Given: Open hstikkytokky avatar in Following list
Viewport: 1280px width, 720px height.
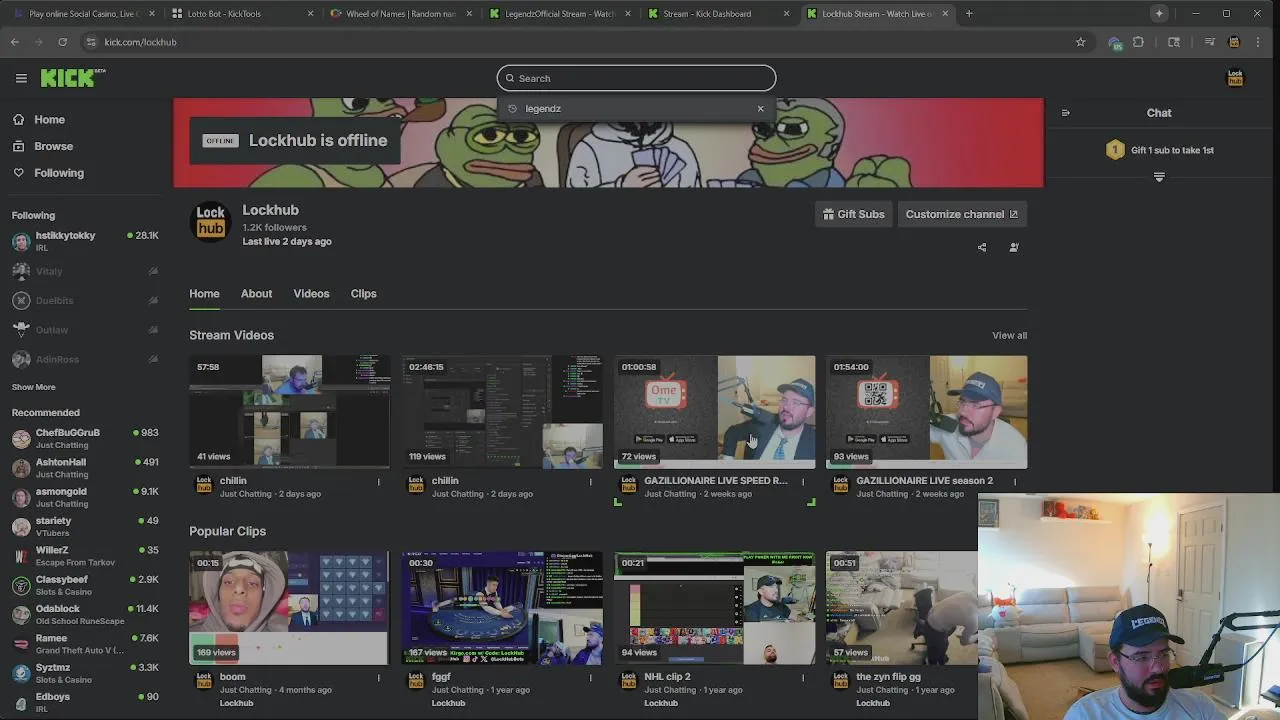Looking at the screenshot, I should (21, 241).
